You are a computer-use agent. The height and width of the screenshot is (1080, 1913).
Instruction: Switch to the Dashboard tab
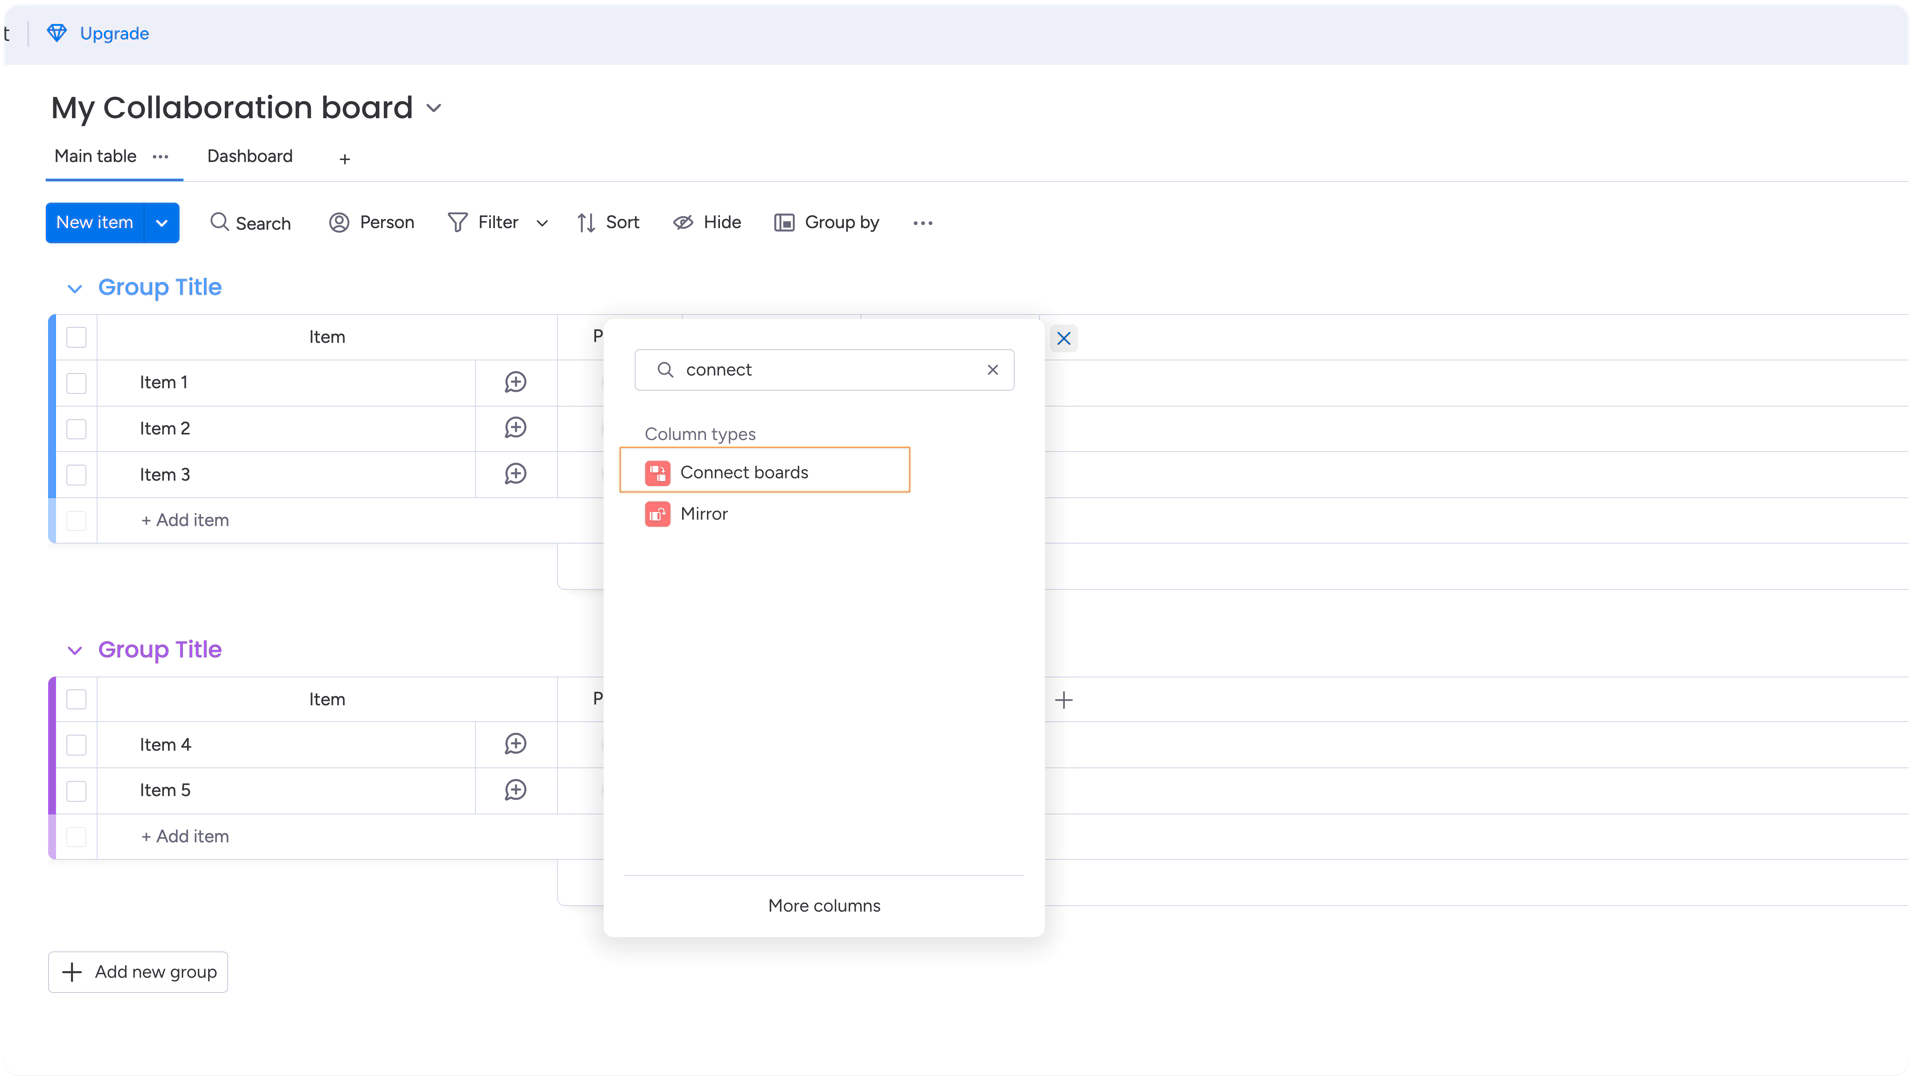pos(249,156)
